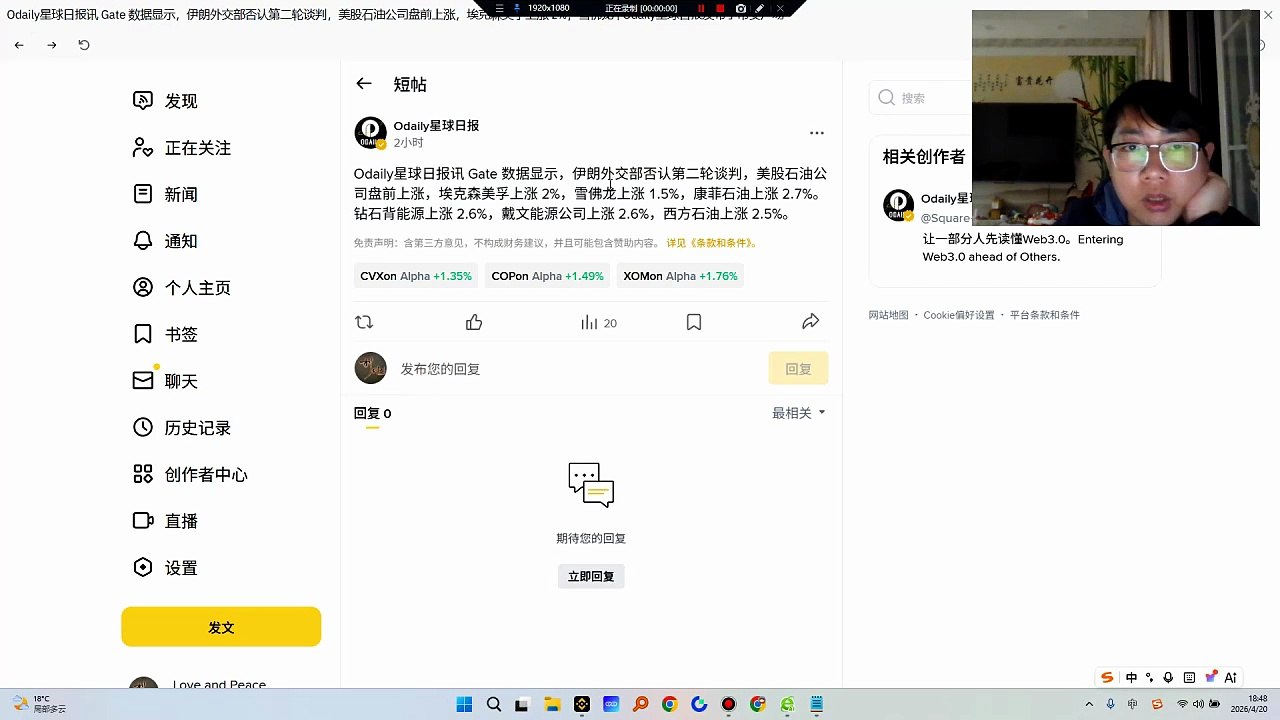Click the views chart icon showing 20
The height and width of the screenshot is (720, 1280).
(x=589, y=322)
